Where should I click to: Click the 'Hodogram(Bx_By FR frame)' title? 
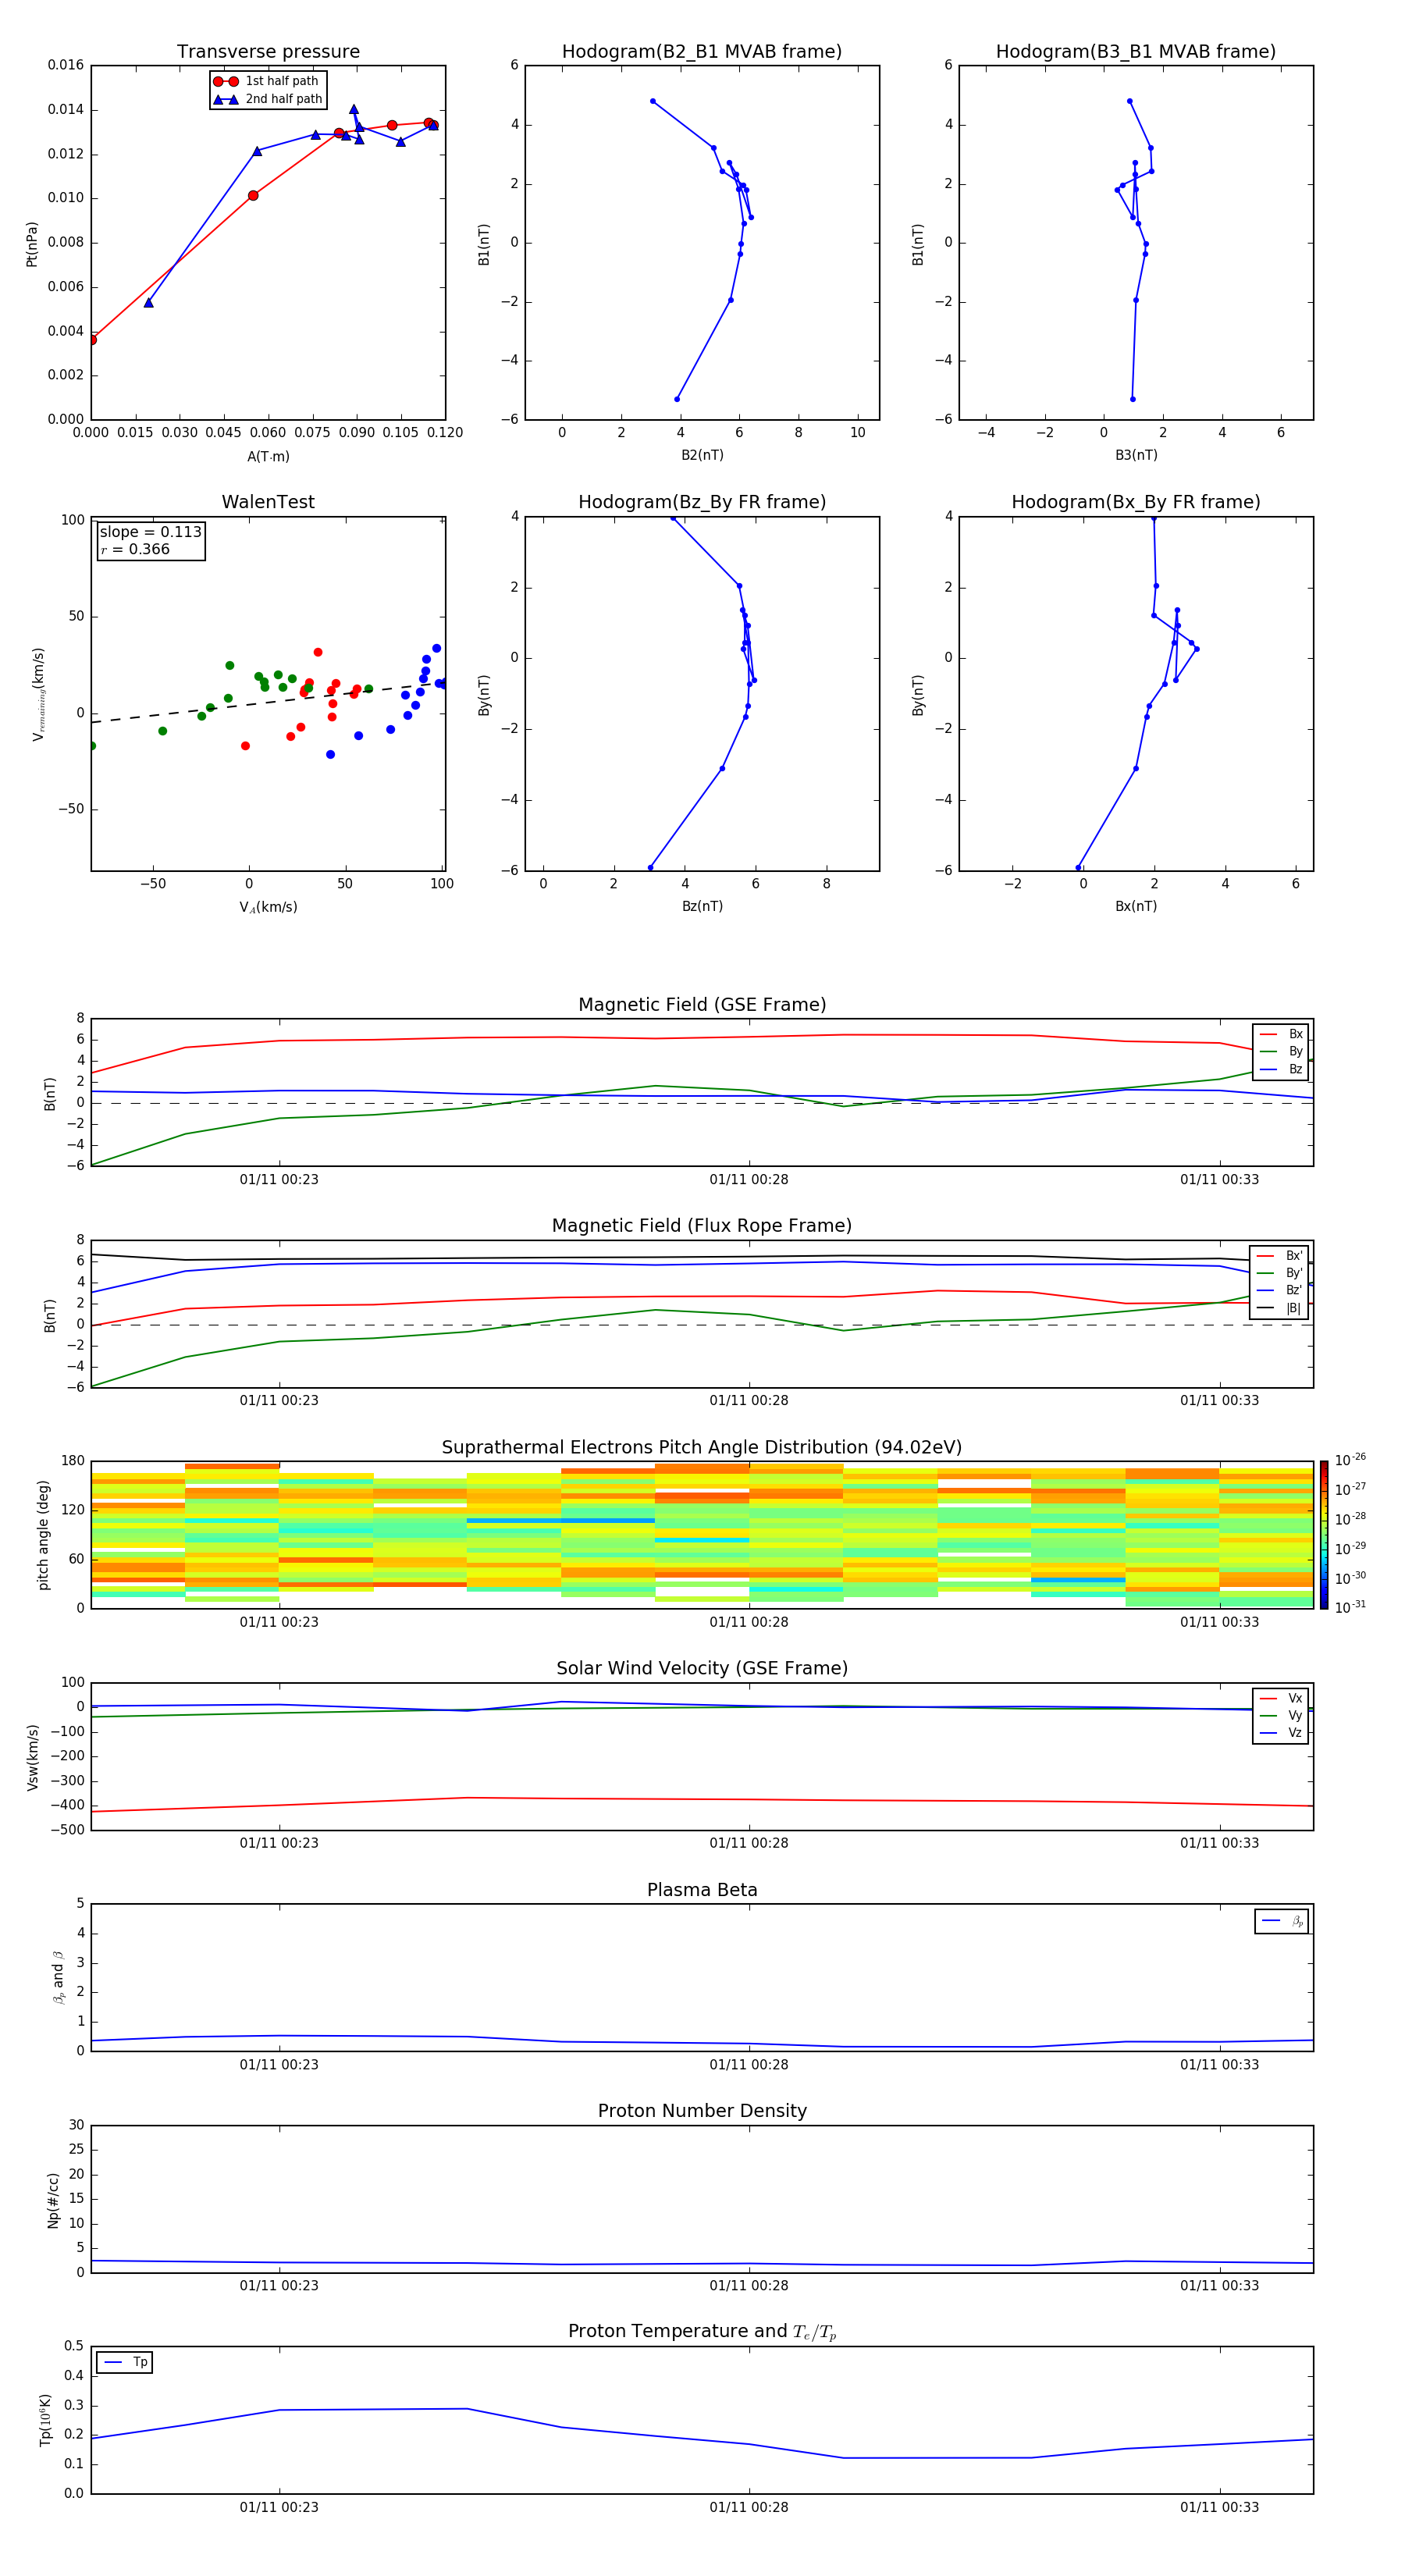[x=1136, y=502]
